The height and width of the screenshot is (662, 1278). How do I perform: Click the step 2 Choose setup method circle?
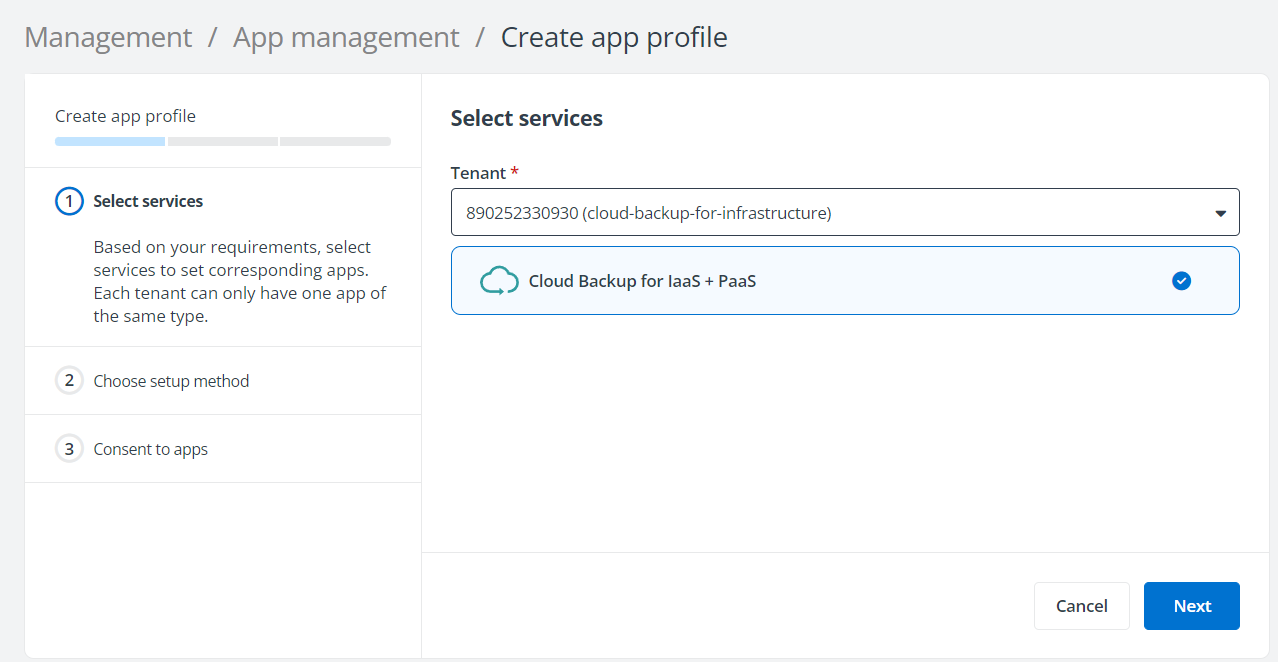click(x=68, y=380)
